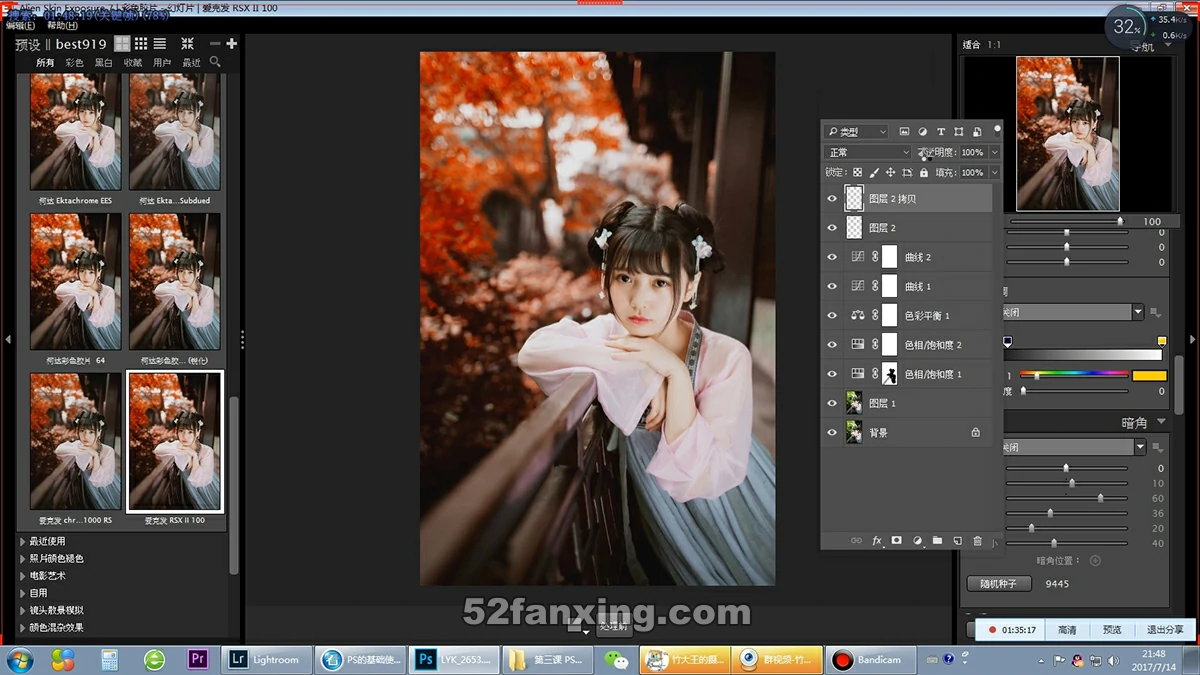Click the 高清 button in share bar

click(1067, 630)
